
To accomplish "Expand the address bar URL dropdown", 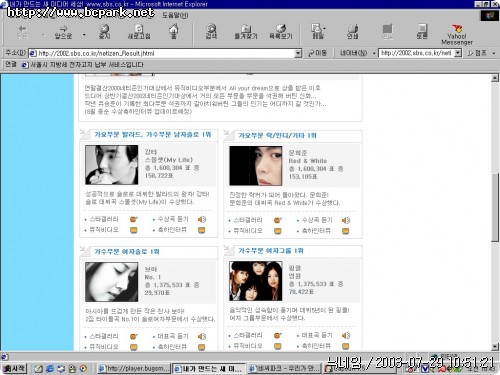I will [x=298, y=53].
